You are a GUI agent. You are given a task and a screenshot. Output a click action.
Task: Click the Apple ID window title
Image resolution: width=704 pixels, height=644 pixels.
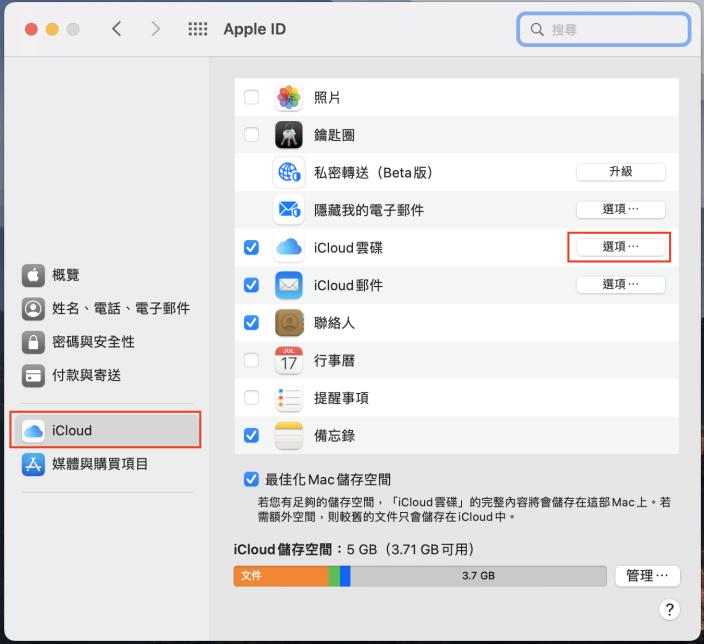tap(255, 29)
